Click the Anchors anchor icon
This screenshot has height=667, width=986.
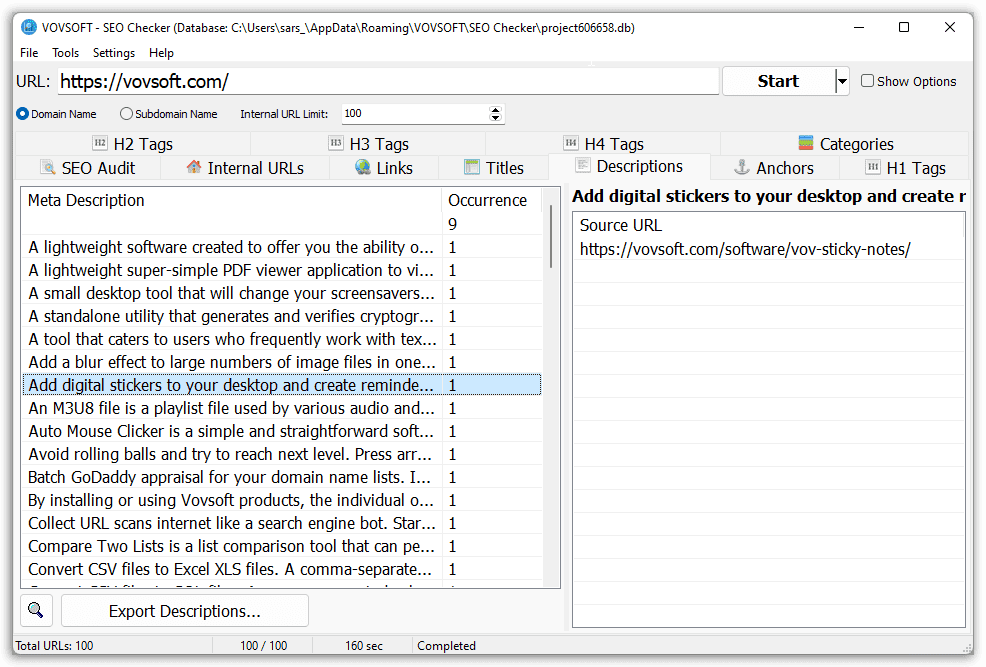pos(742,167)
